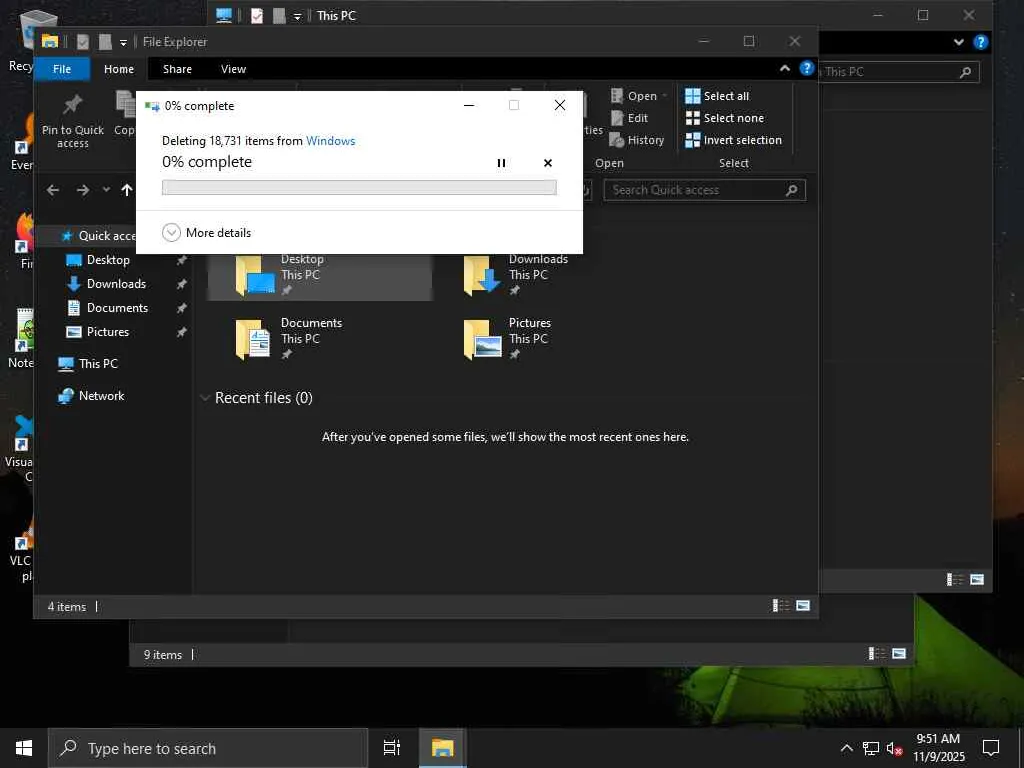Pin to Quick access button
Image resolution: width=1024 pixels, height=768 pixels.
coord(72,121)
